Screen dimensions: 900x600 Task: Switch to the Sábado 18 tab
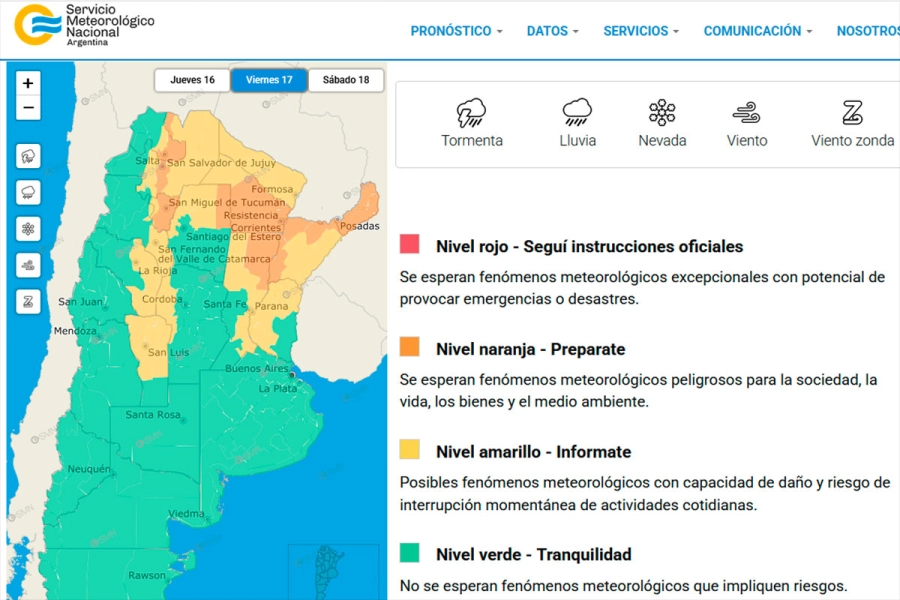click(346, 80)
